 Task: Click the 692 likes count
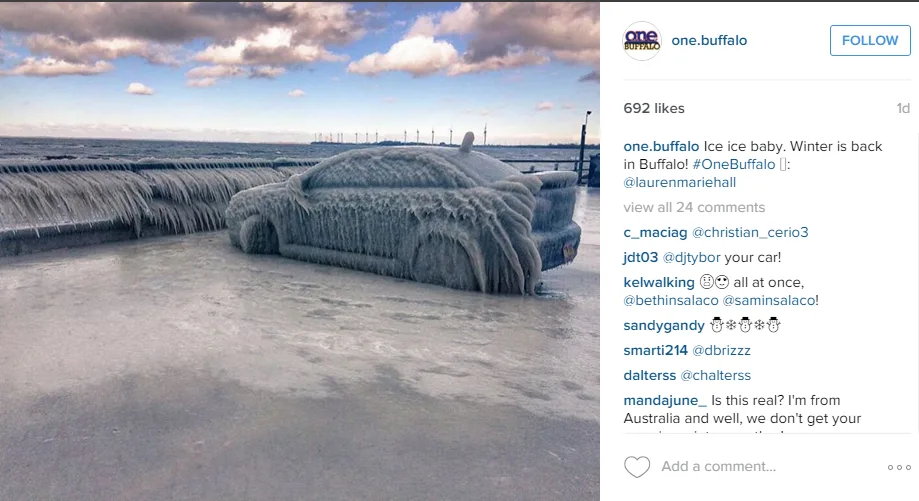pos(654,108)
